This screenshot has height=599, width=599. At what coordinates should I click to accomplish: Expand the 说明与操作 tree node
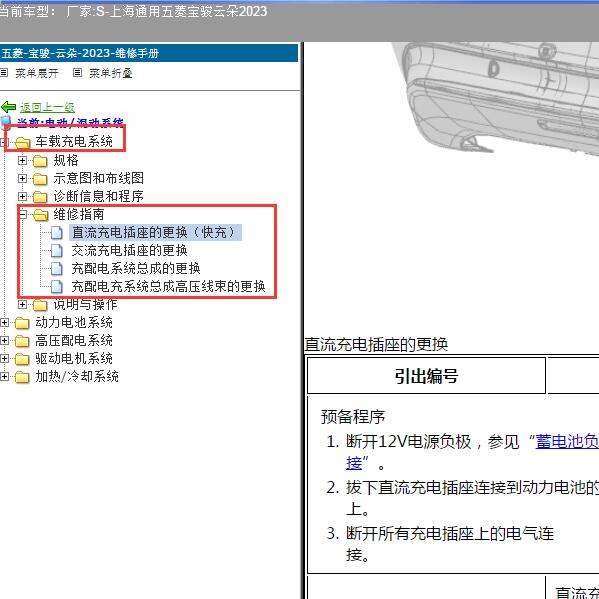[23, 304]
